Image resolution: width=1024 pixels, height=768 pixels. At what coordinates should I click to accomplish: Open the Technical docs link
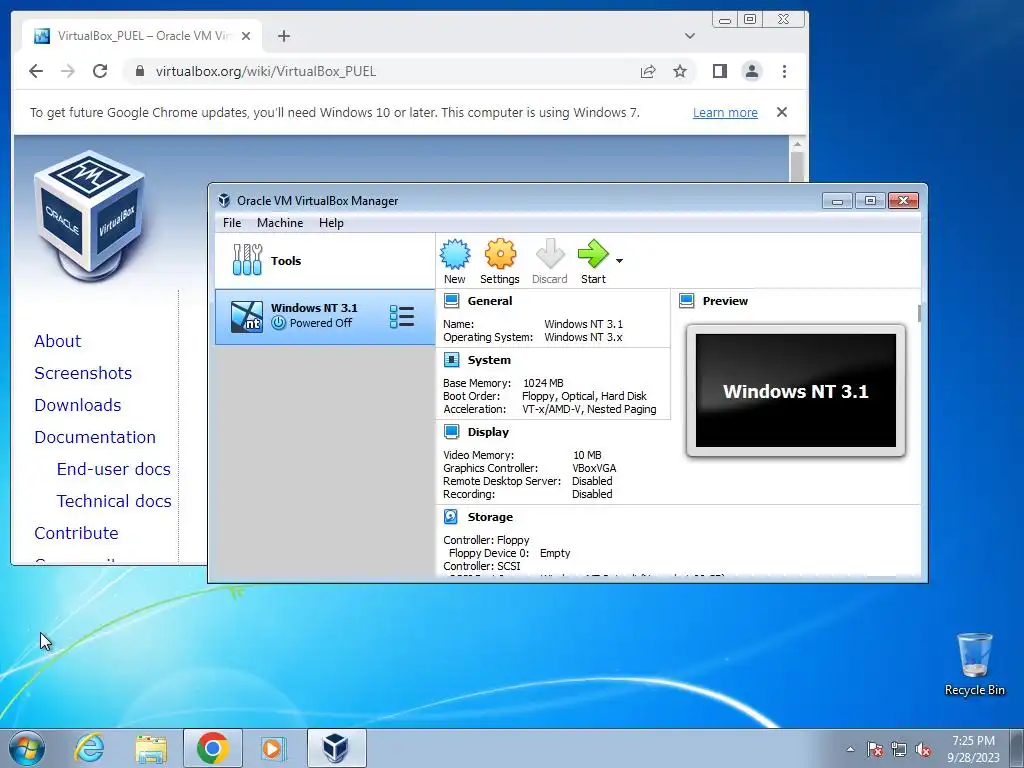tap(114, 501)
